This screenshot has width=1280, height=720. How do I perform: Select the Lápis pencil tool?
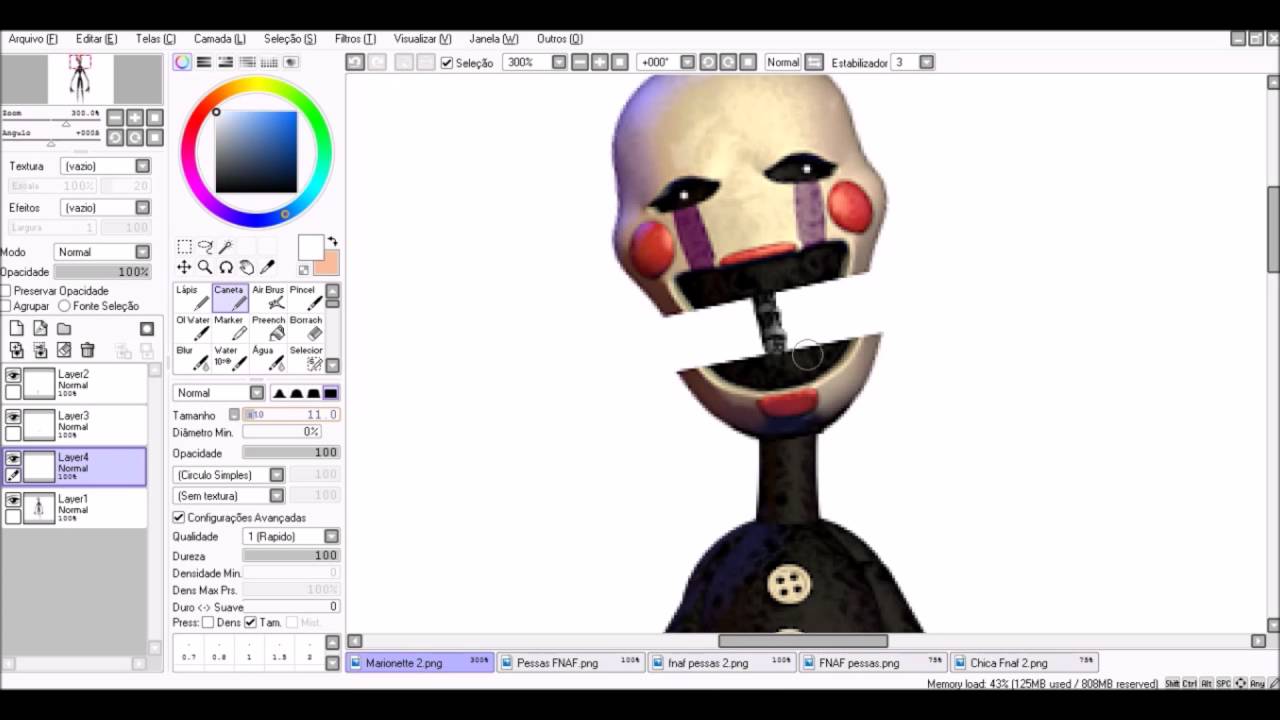192,297
